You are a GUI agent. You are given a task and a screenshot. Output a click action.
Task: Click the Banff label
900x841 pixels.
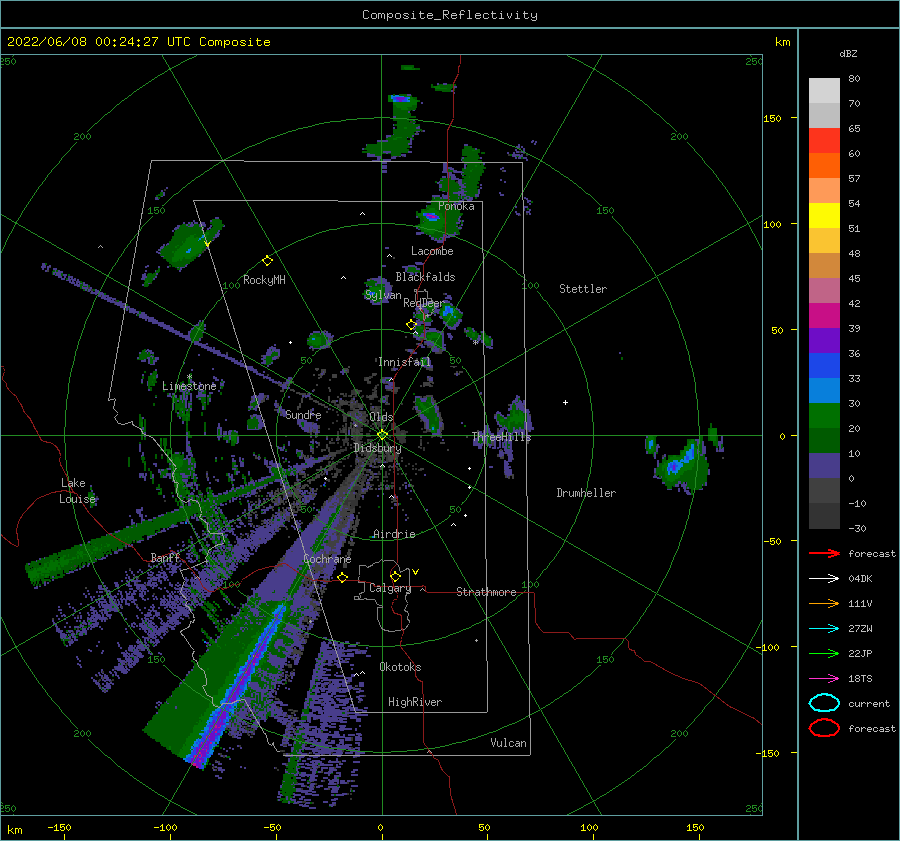tap(165, 557)
